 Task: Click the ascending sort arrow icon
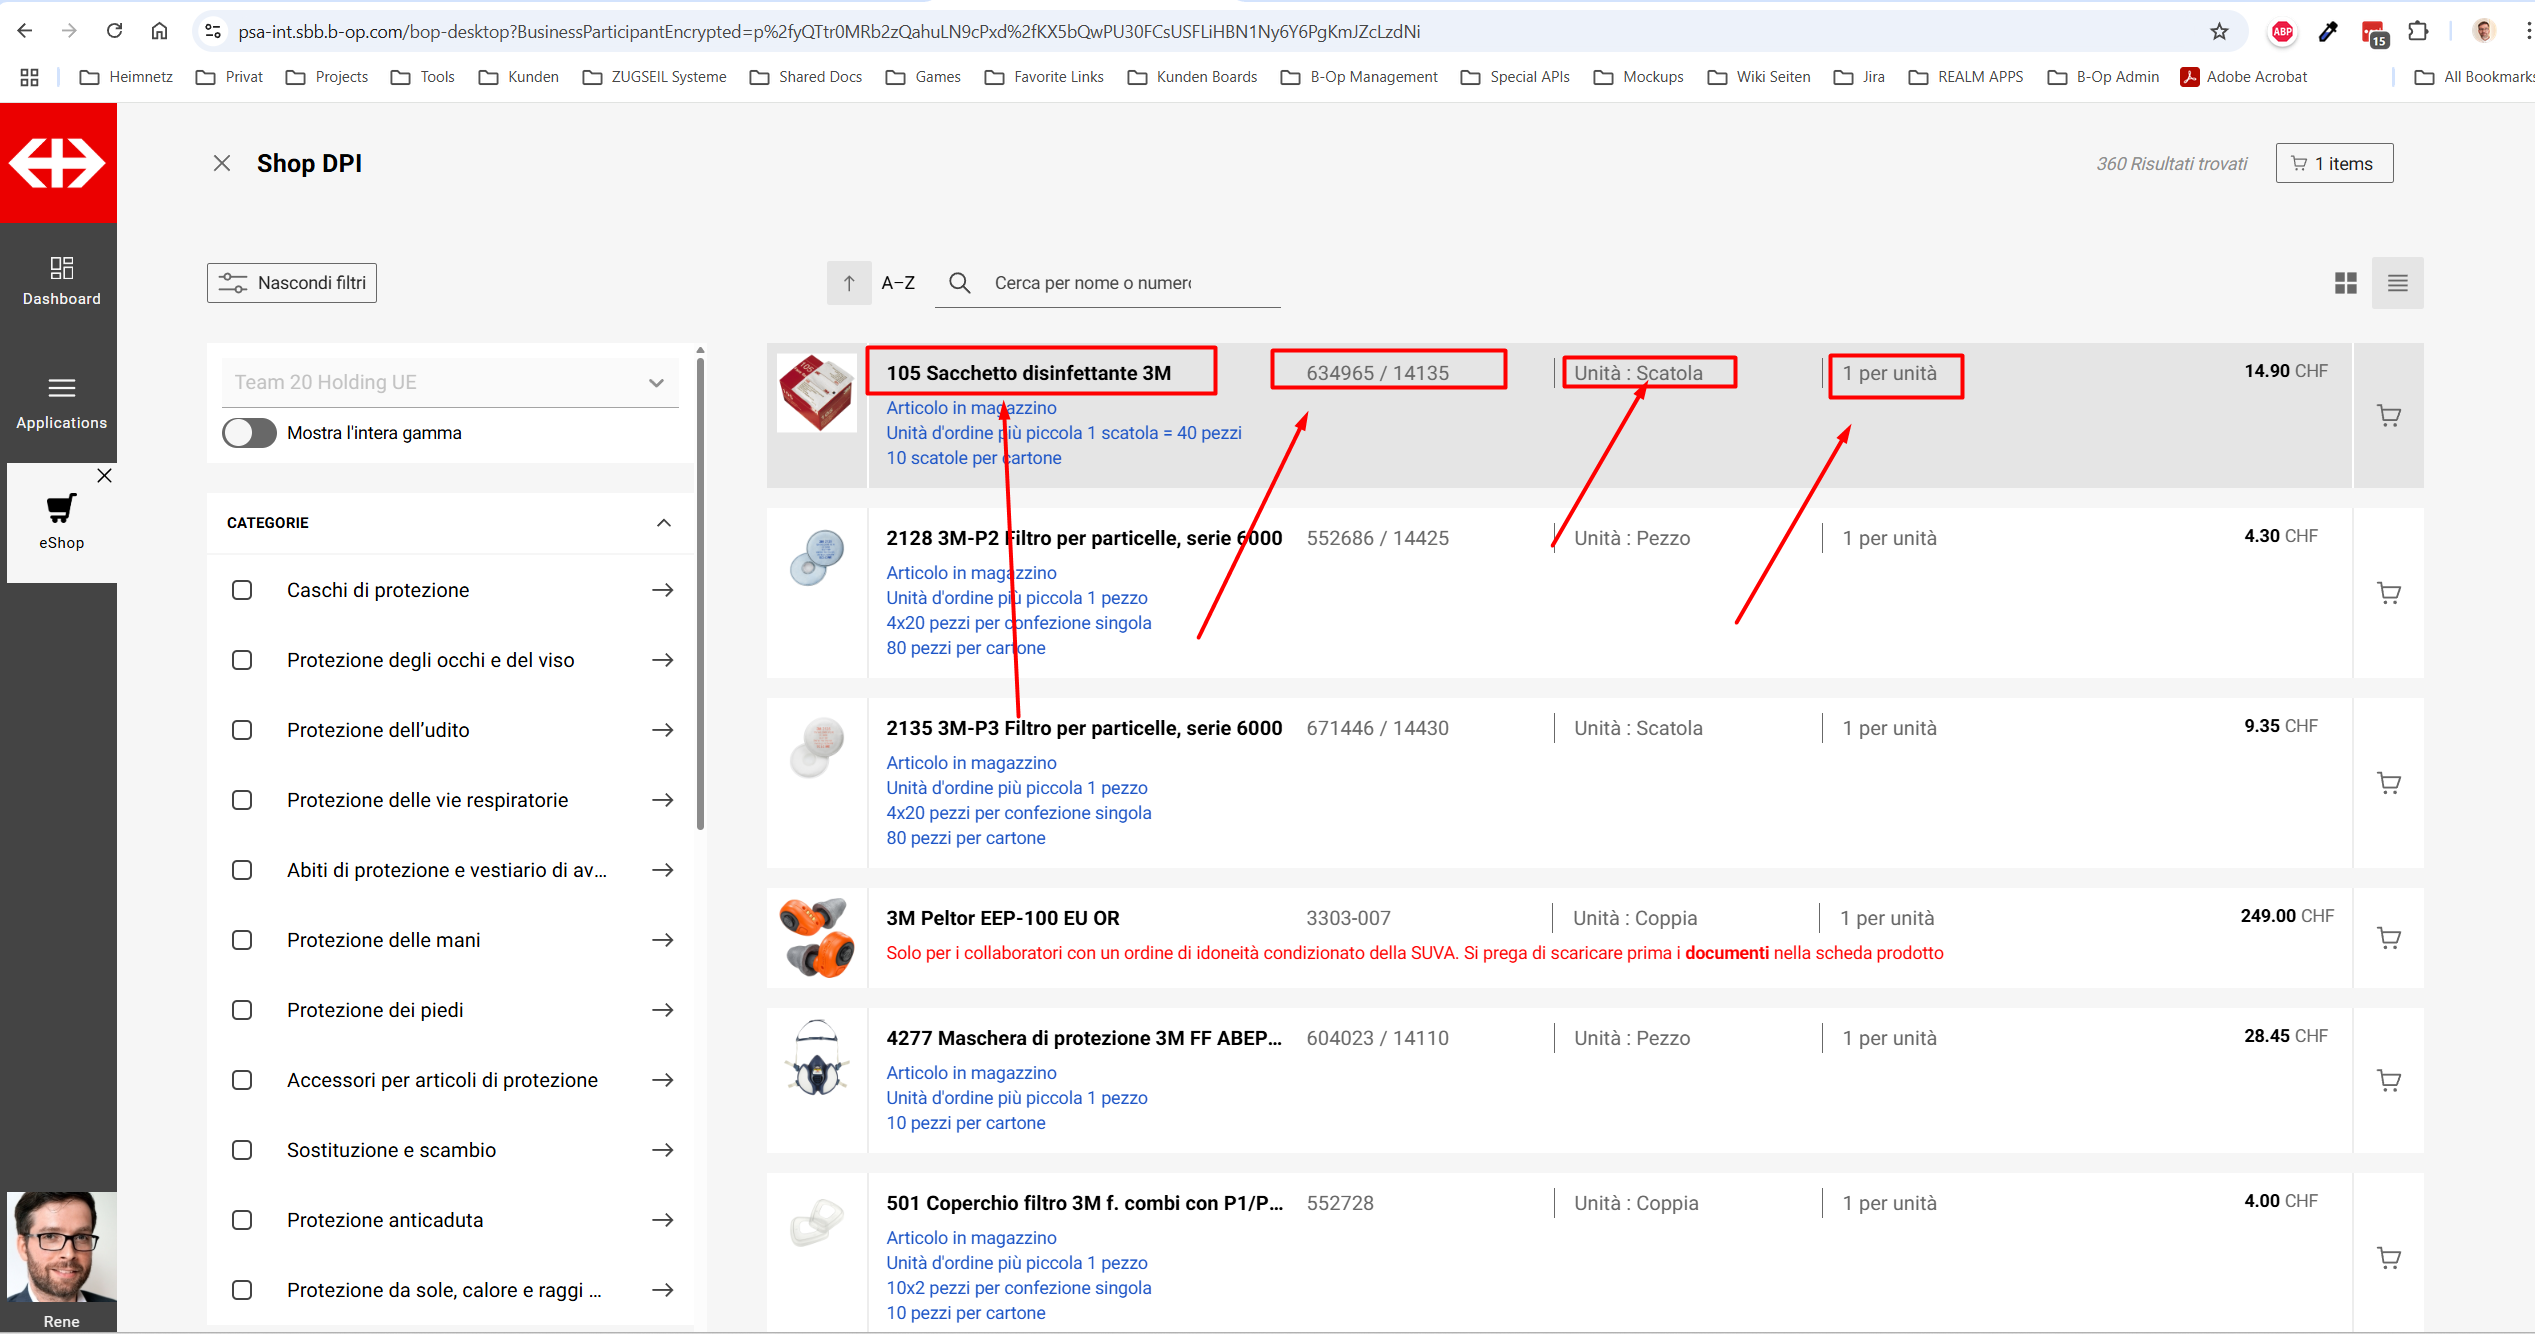pos(848,283)
